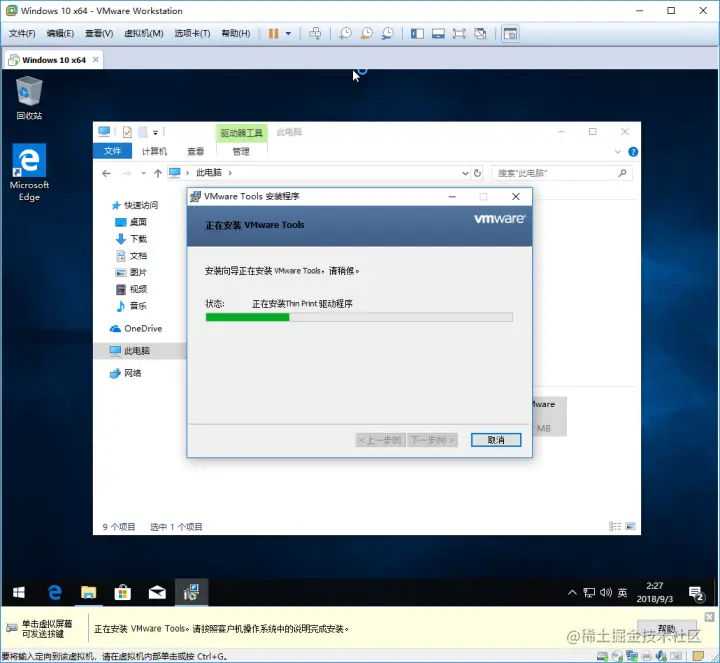Expand the address bar history dropdown
The width and height of the screenshot is (720, 663).
click(x=465, y=173)
